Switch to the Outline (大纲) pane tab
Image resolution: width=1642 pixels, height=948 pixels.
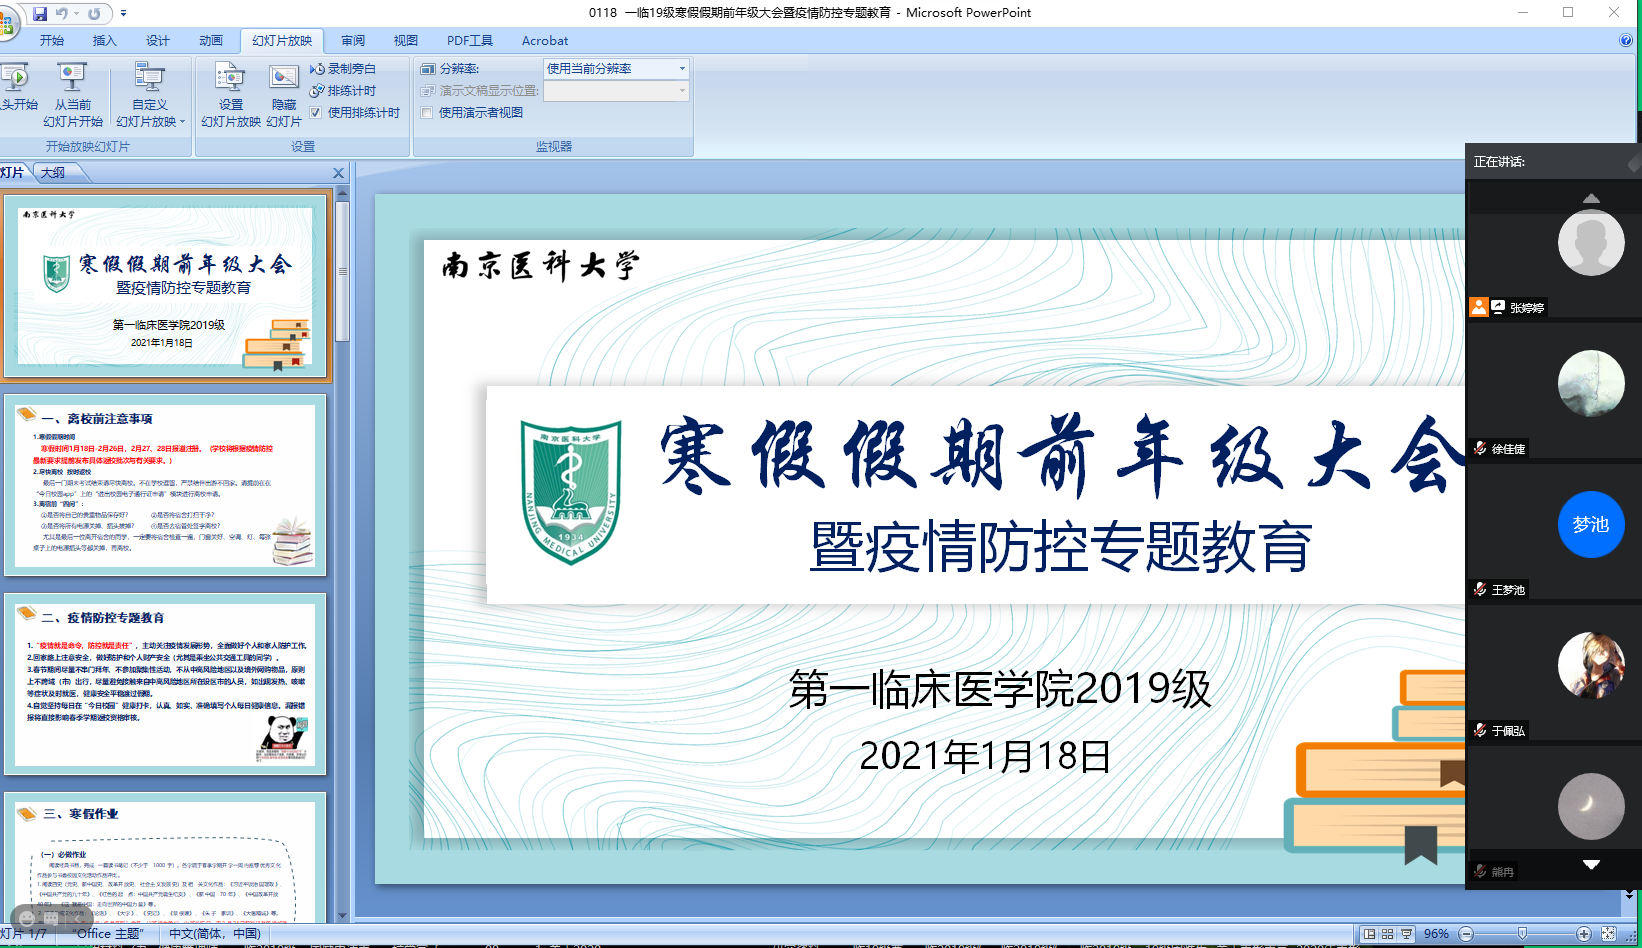pos(53,173)
